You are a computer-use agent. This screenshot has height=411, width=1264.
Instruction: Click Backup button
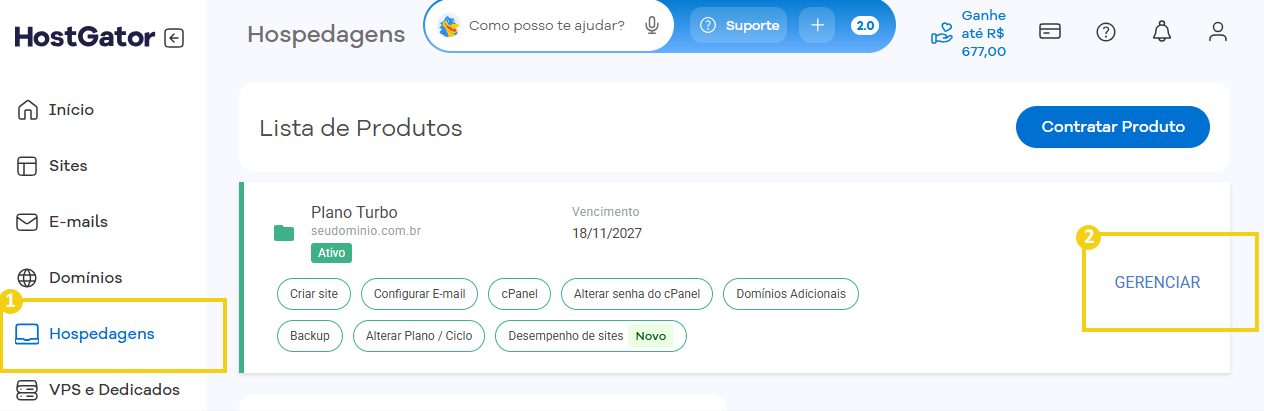310,336
